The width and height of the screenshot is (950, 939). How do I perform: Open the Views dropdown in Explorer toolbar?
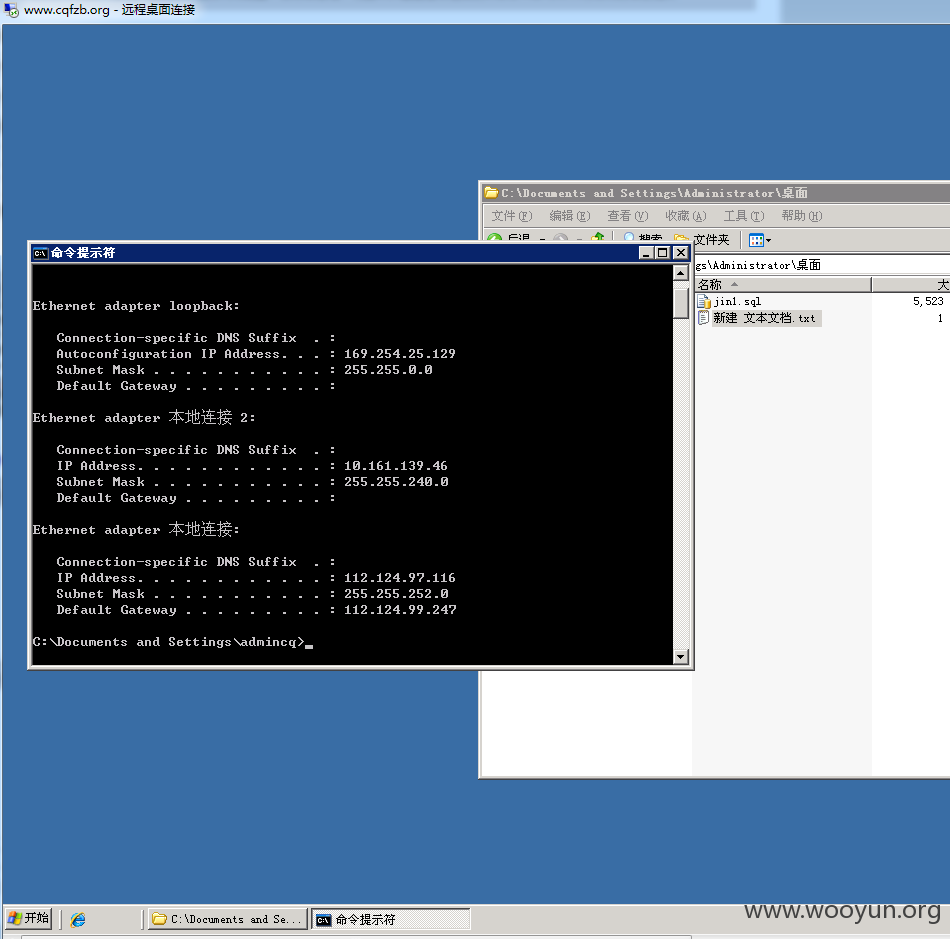pos(760,240)
